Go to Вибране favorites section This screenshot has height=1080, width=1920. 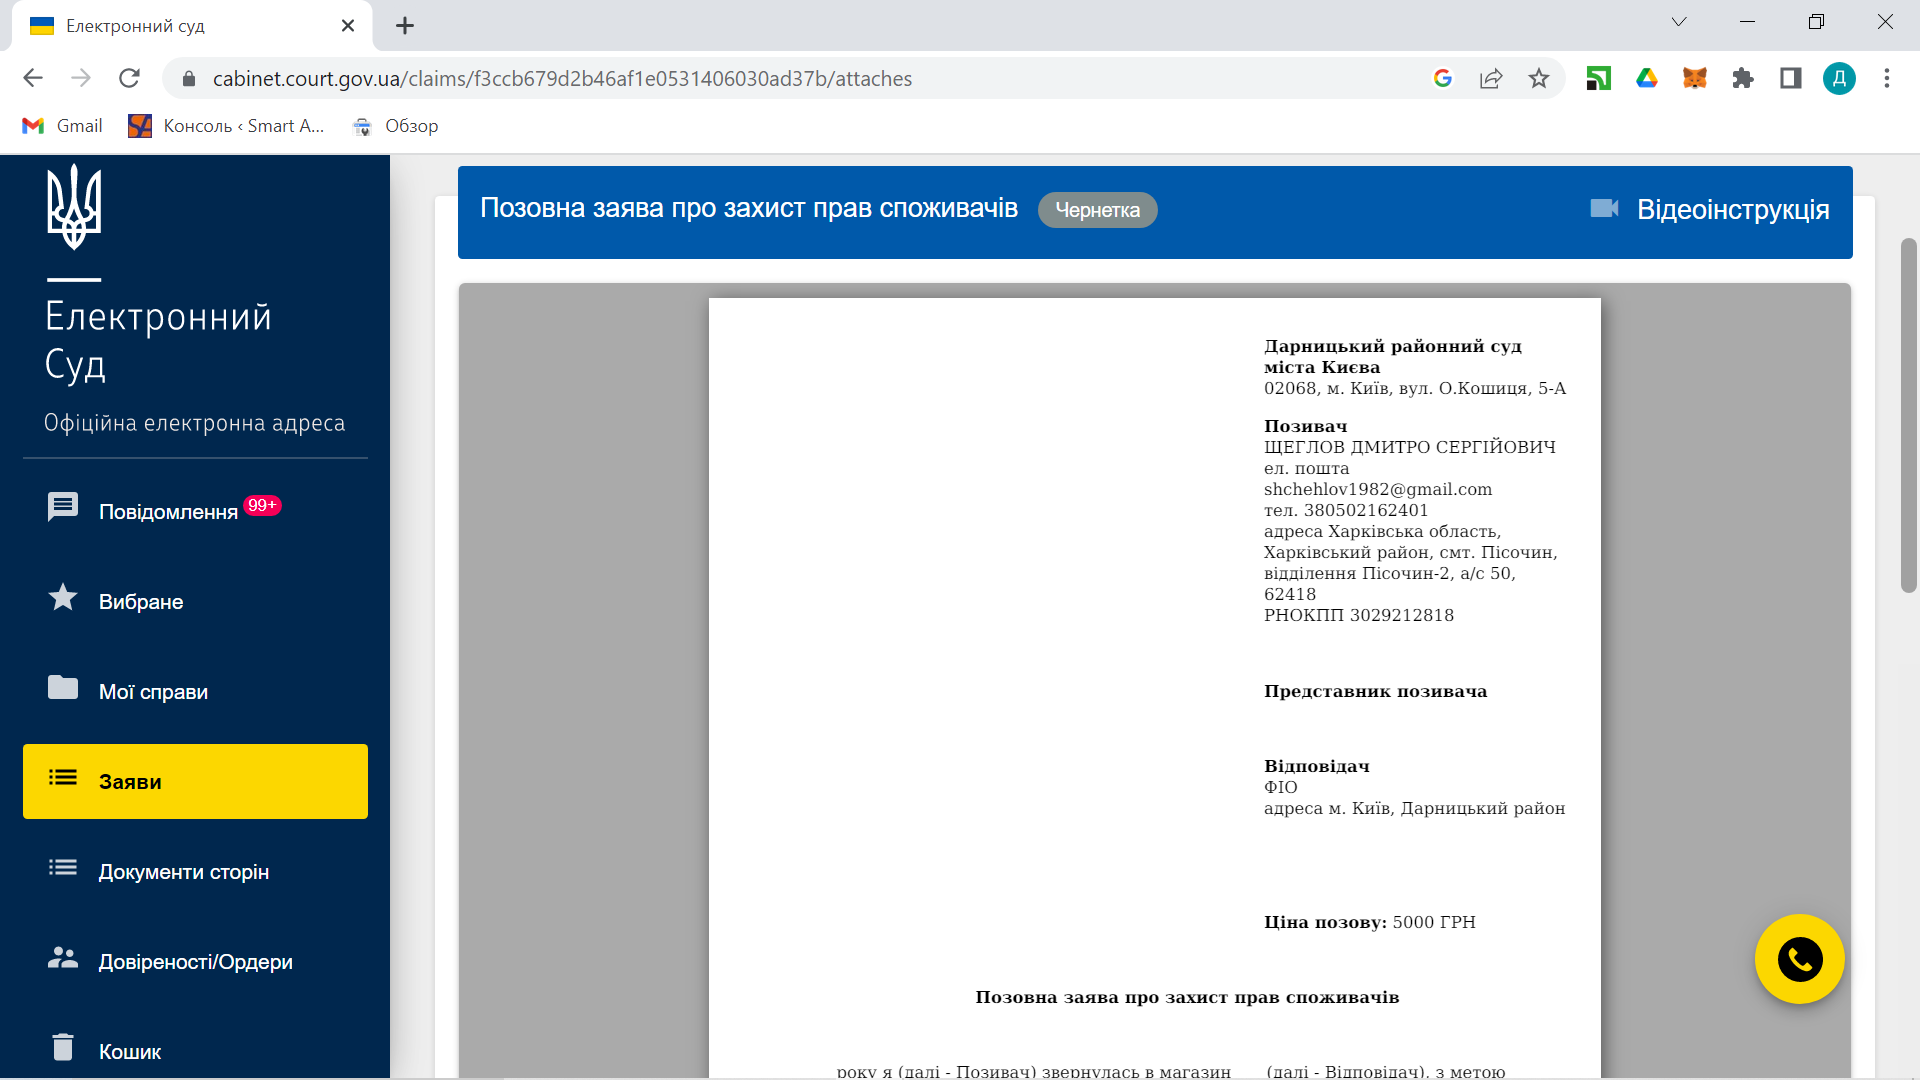click(140, 601)
